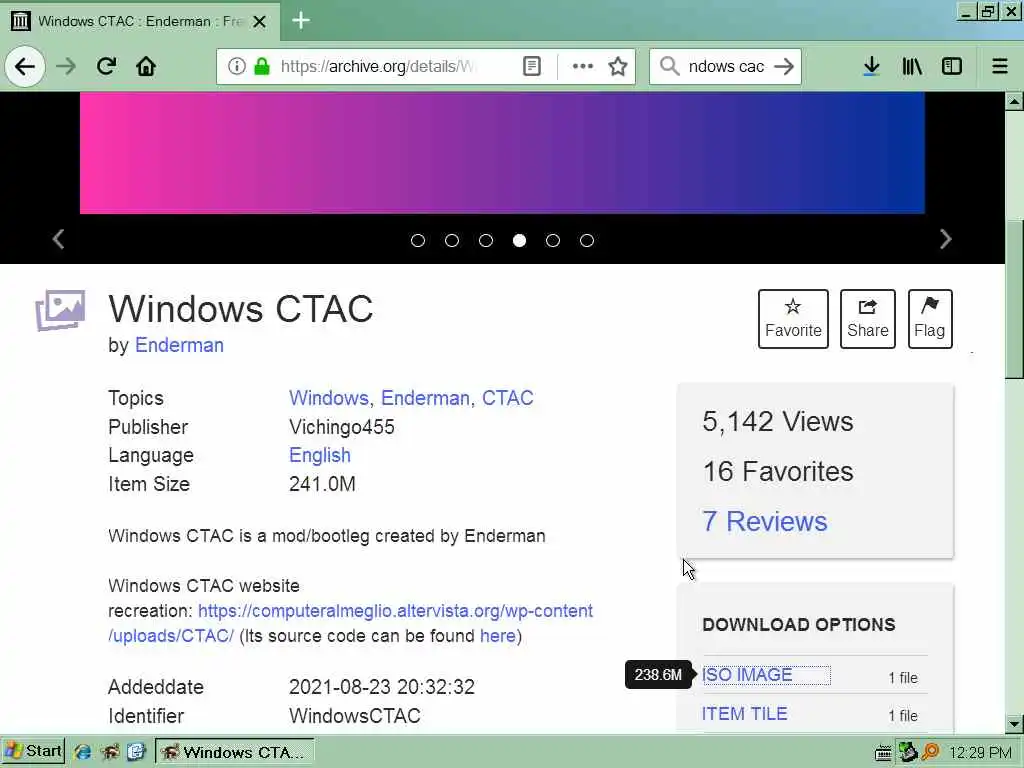Open page actions three-dot menu
The image size is (1024, 768).
pyautogui.click(x=583, y=66)
